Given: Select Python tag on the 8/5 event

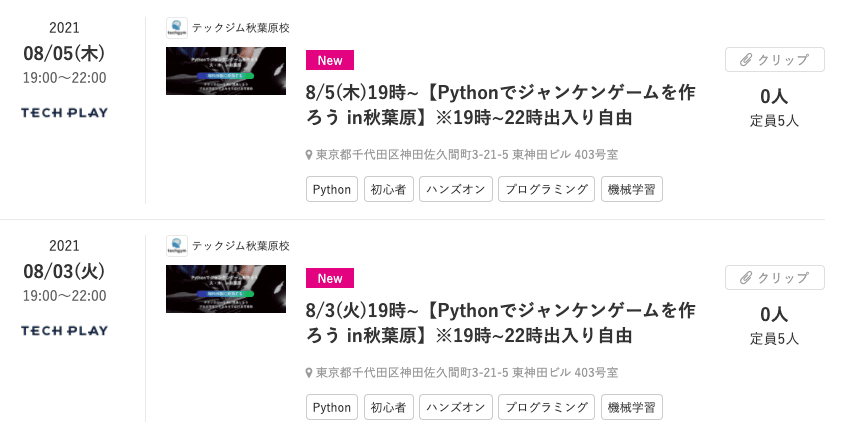Looking at the screenshot, I should [332, 189].
